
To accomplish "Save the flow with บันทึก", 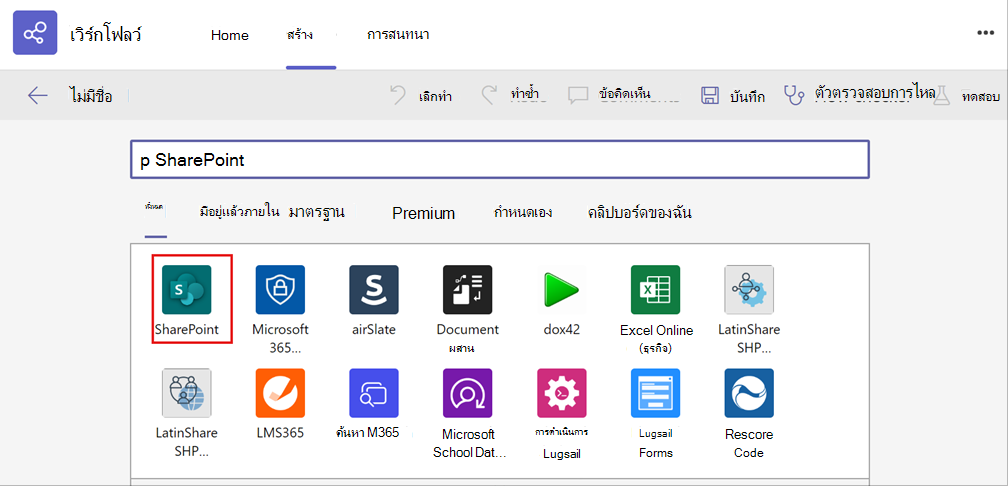I will (x=733, y=96).
